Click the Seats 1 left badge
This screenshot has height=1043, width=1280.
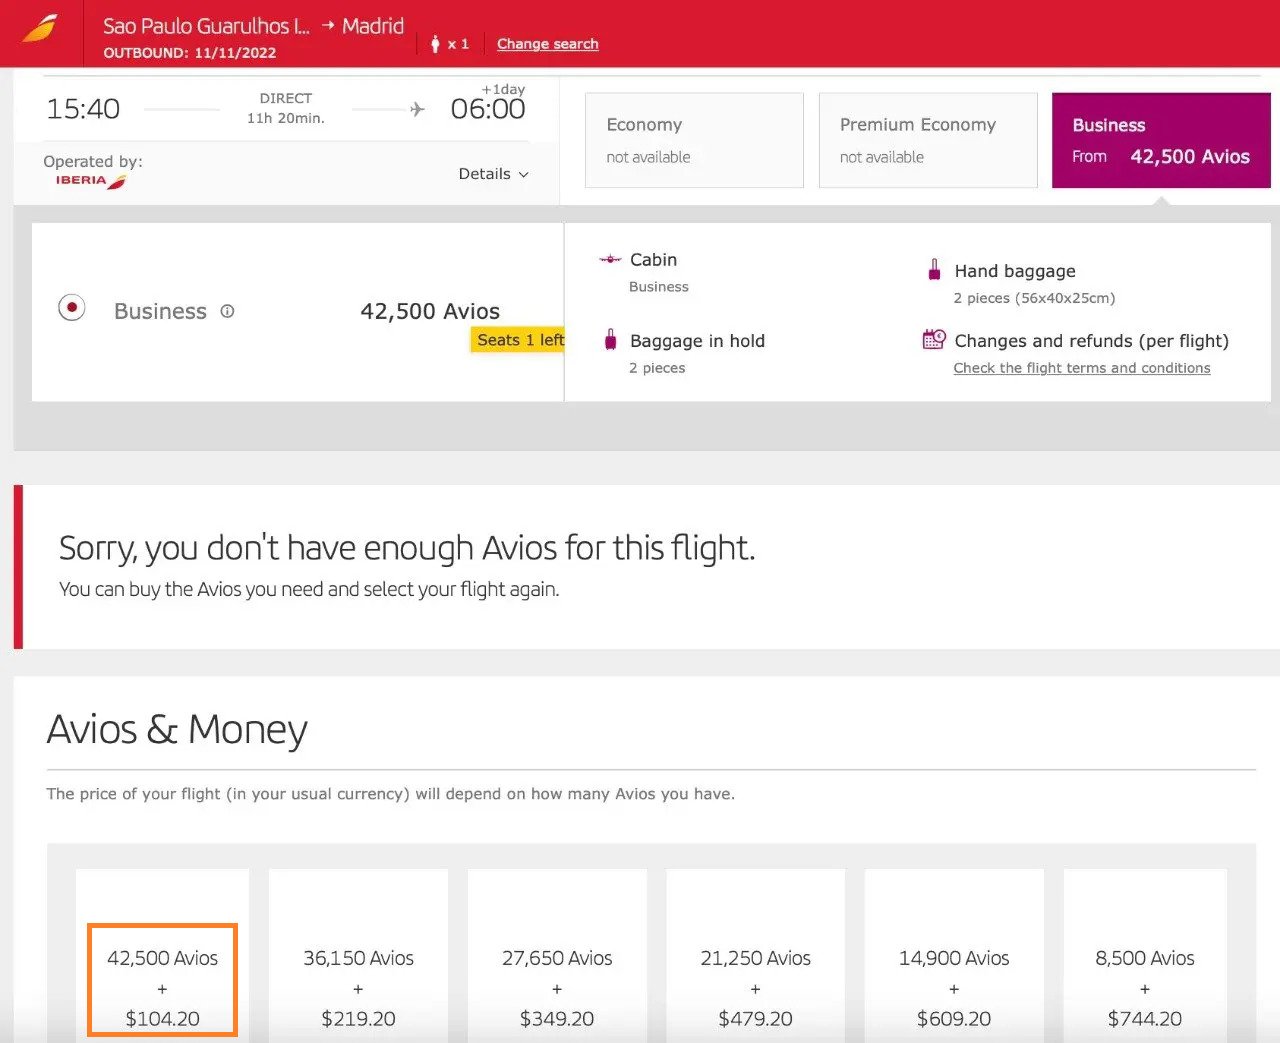point(518,340)
